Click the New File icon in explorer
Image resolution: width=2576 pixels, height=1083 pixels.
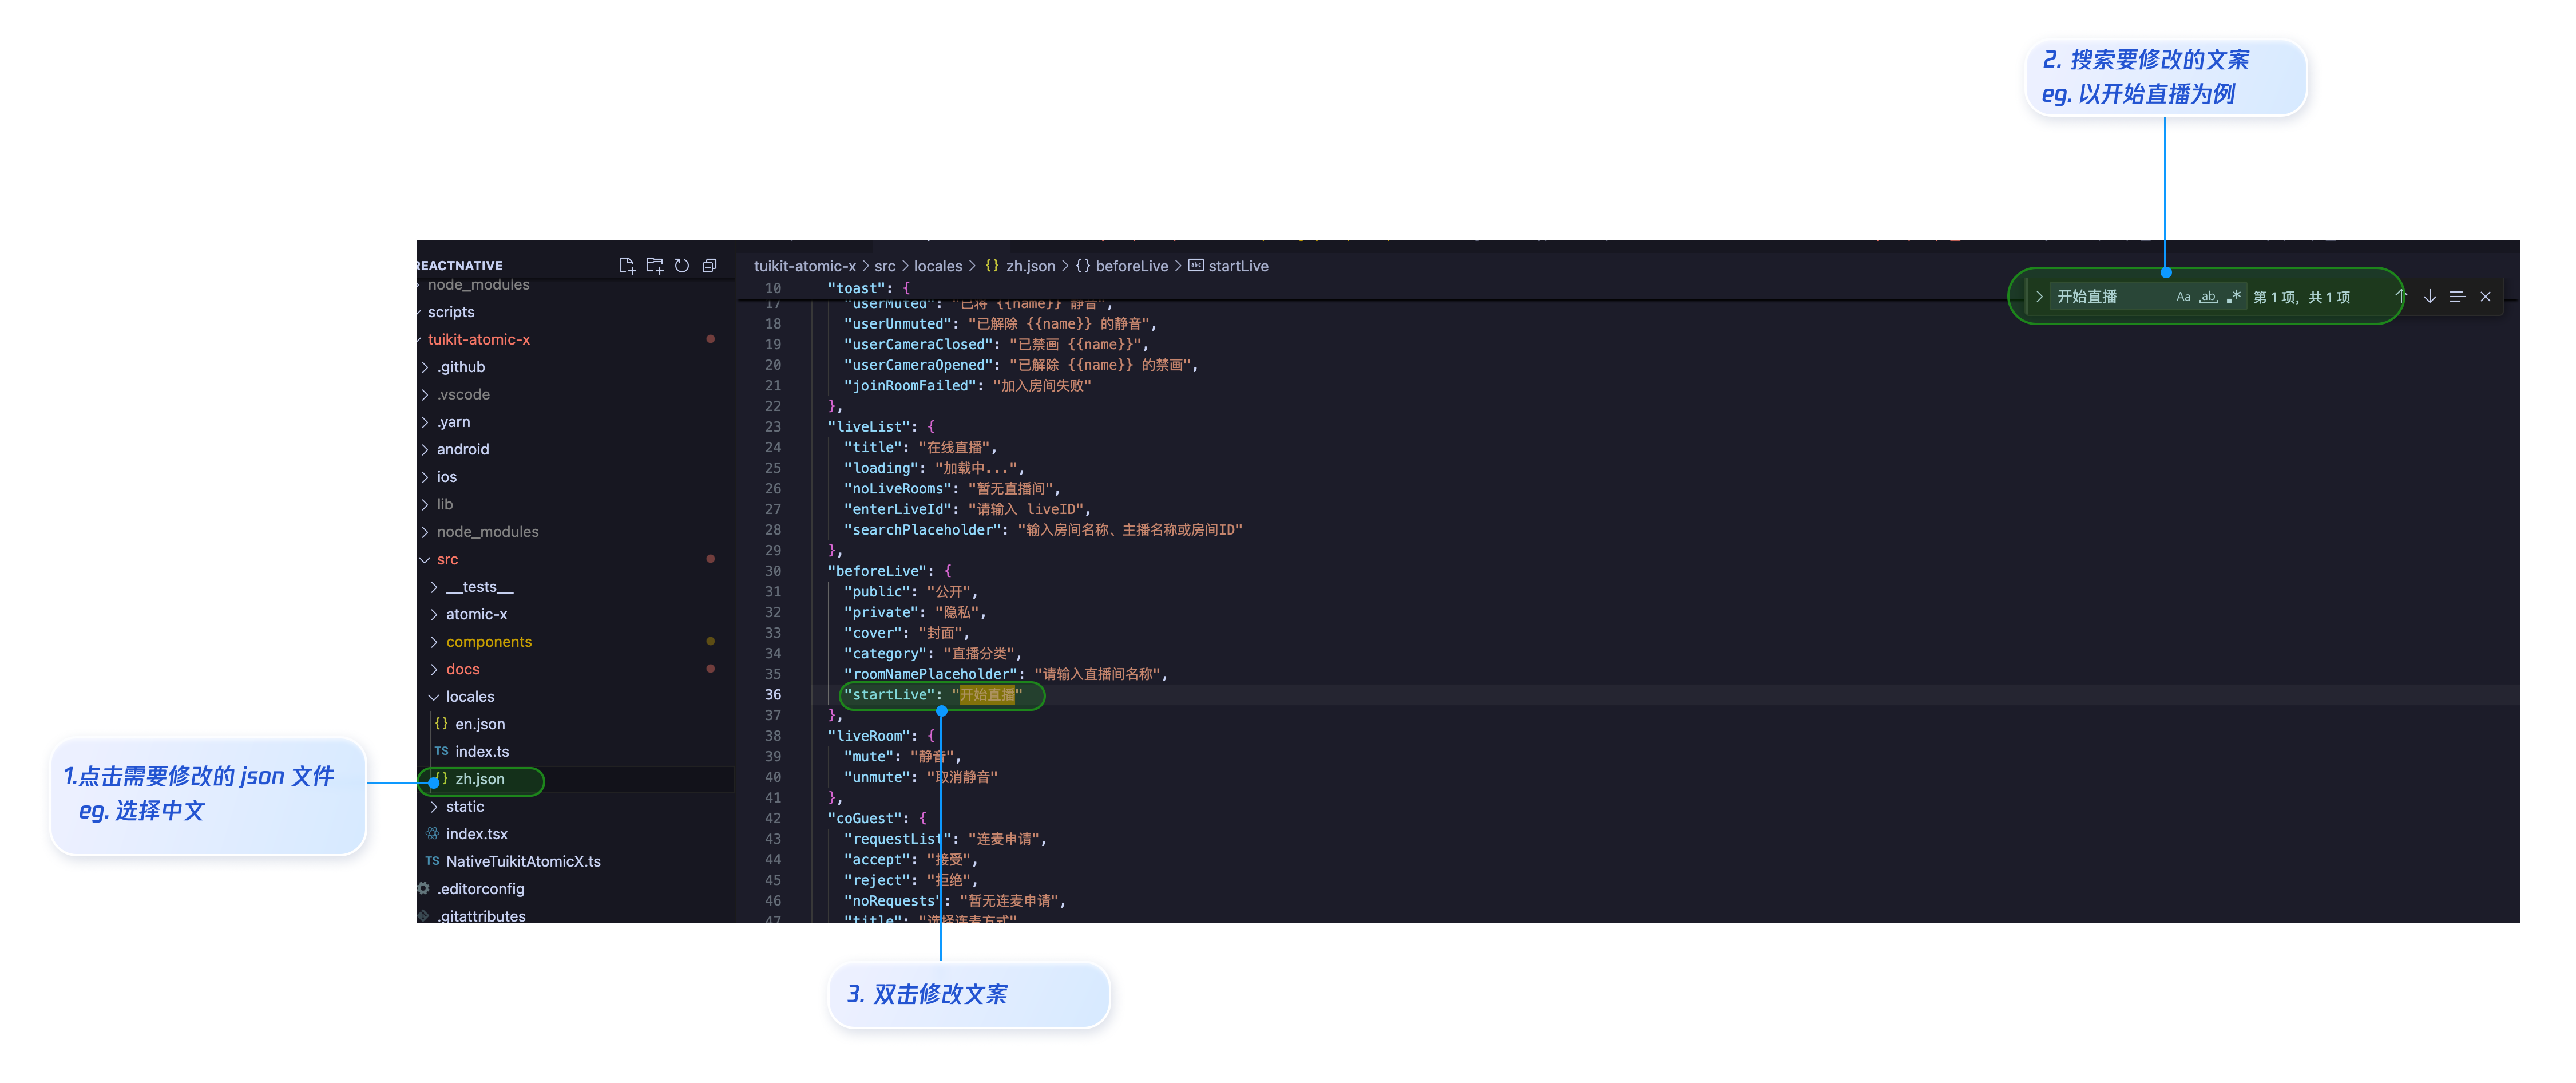click(x=627, y=265)
